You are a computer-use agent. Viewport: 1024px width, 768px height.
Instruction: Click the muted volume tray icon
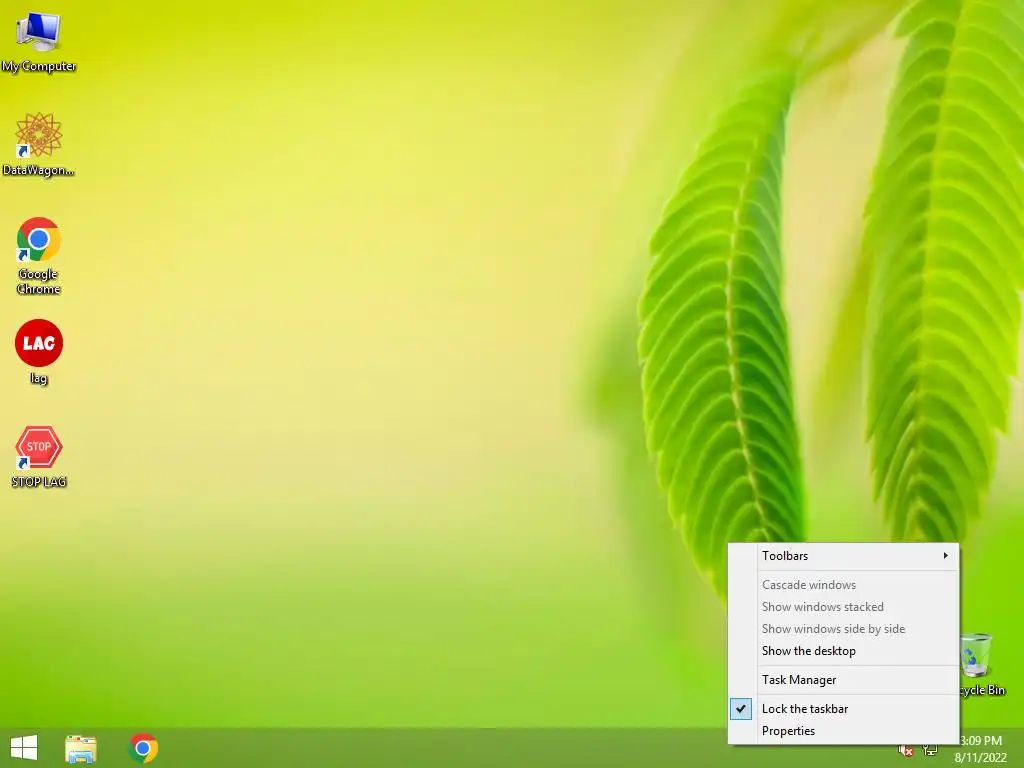pyautogui.click(x=906, y=751)
